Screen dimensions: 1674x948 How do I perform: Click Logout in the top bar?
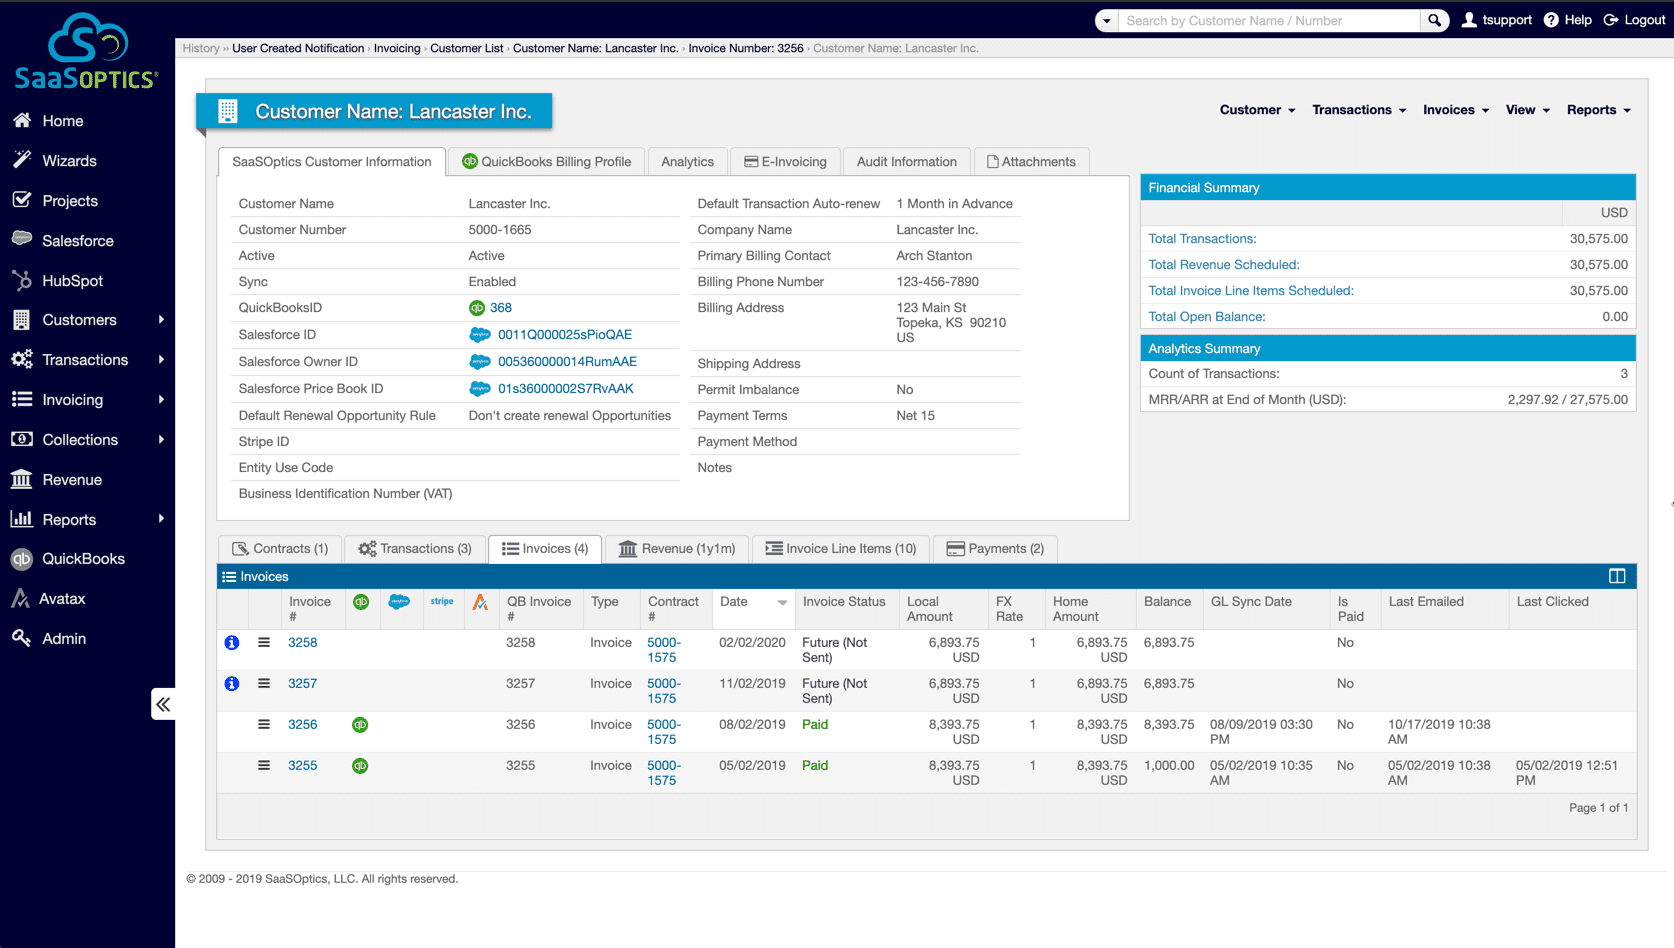tap(1635, 20)
